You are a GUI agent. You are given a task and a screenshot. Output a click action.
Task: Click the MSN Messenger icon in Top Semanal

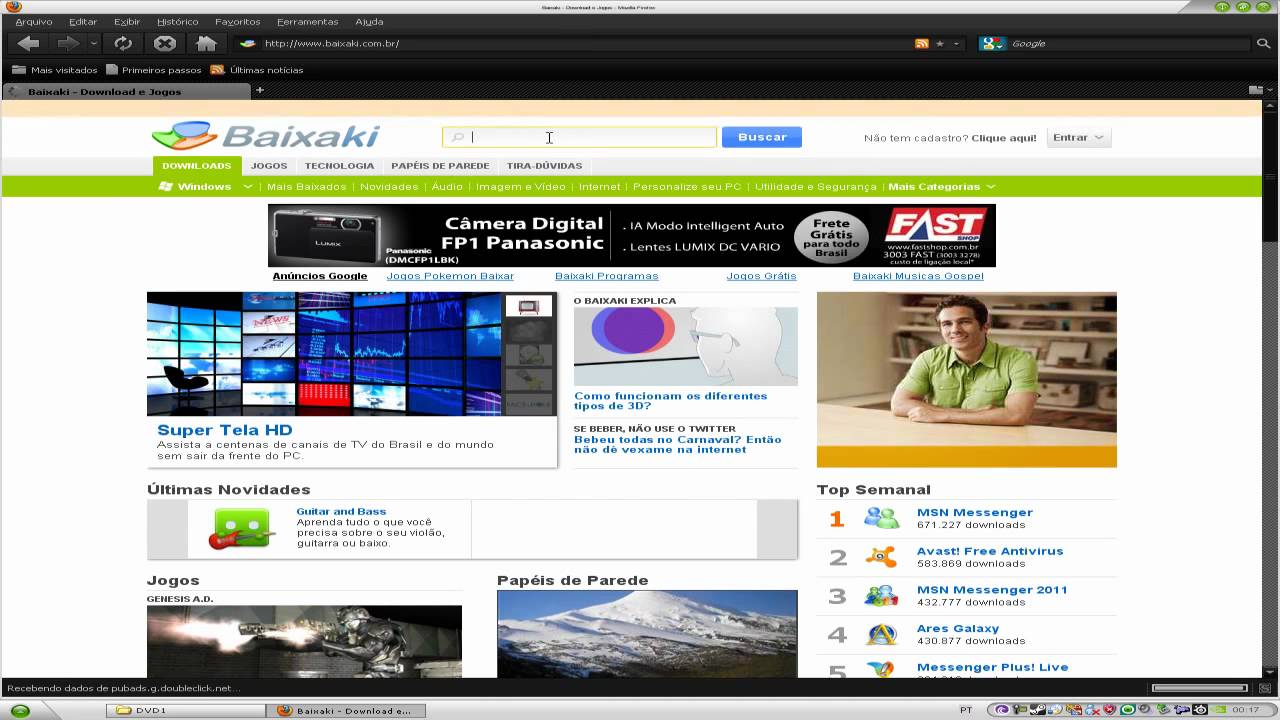pos(882,518)
